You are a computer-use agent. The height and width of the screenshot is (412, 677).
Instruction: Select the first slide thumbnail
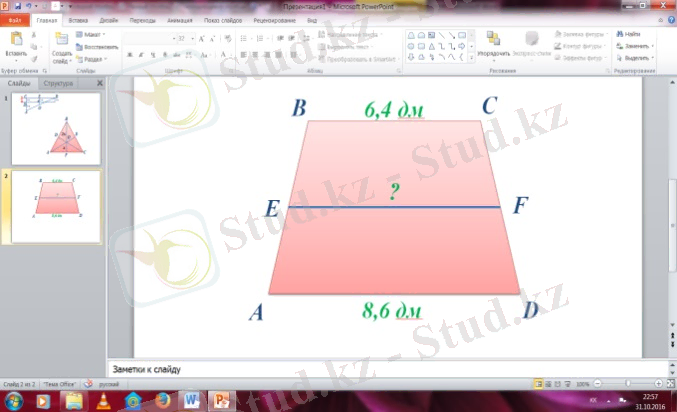[56, 129]
